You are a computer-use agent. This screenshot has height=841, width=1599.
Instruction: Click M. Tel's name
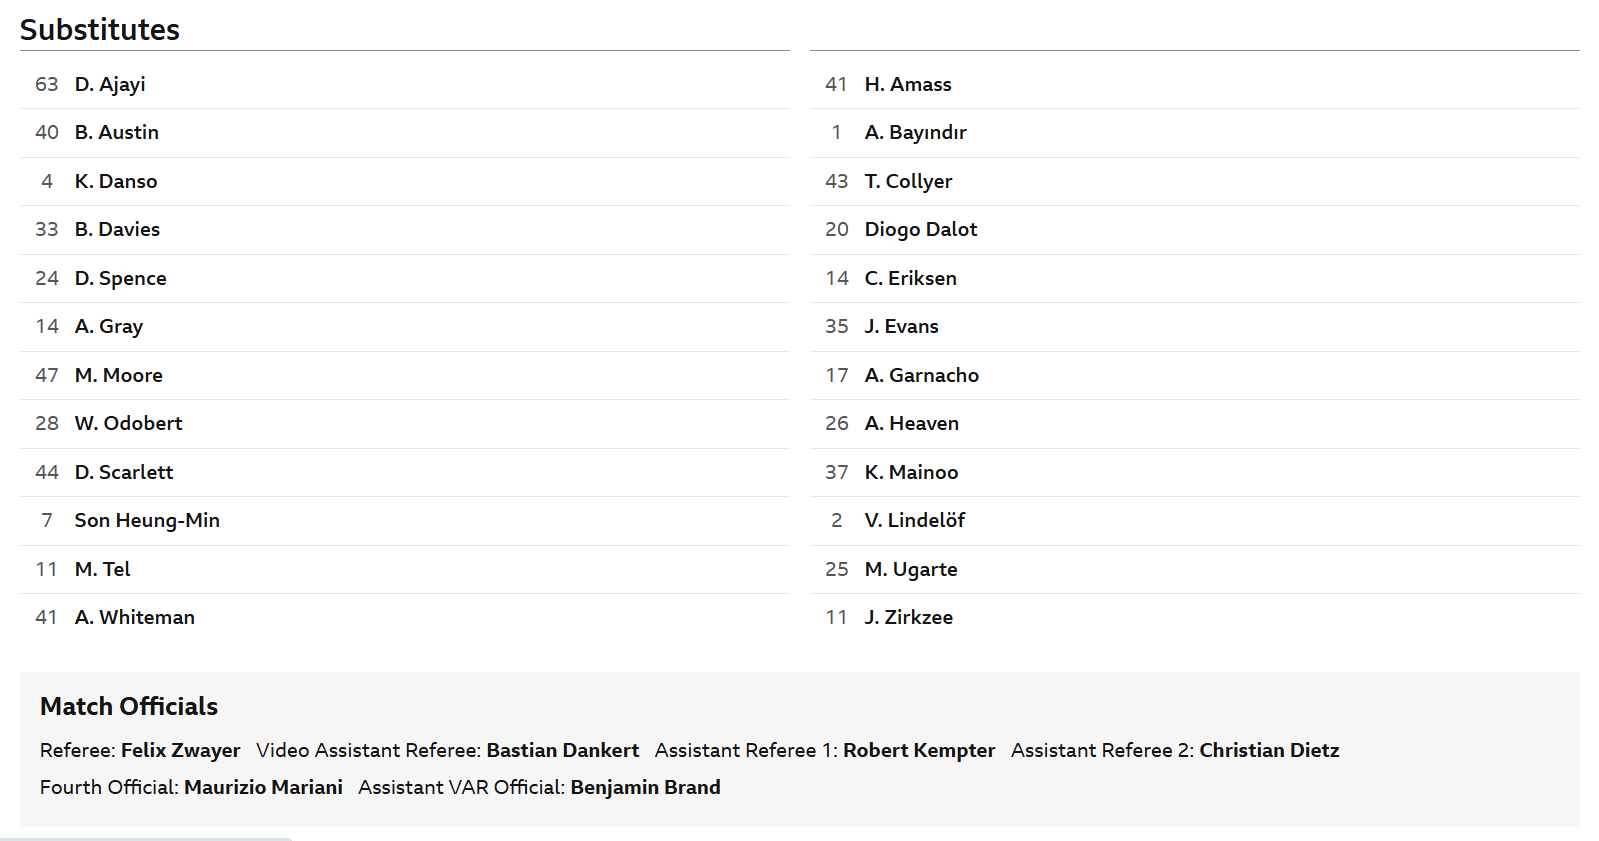(102, 569)
